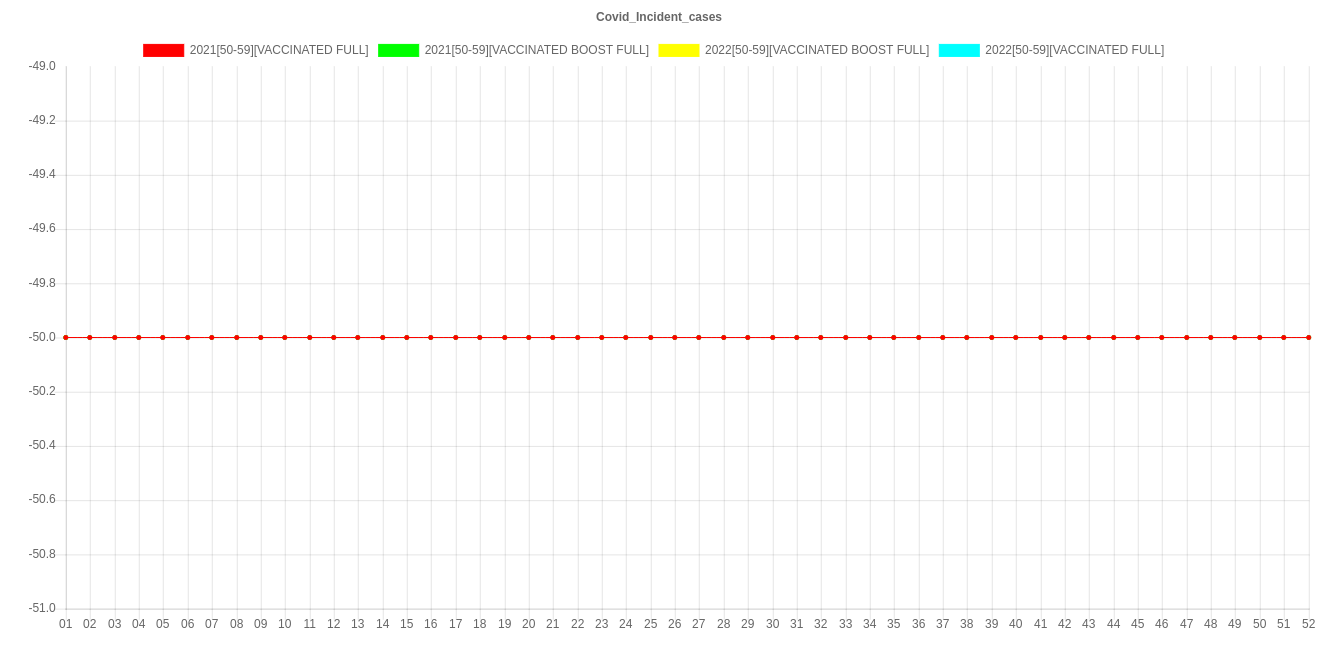Click the -50.0 y-axis tick label

42,337
